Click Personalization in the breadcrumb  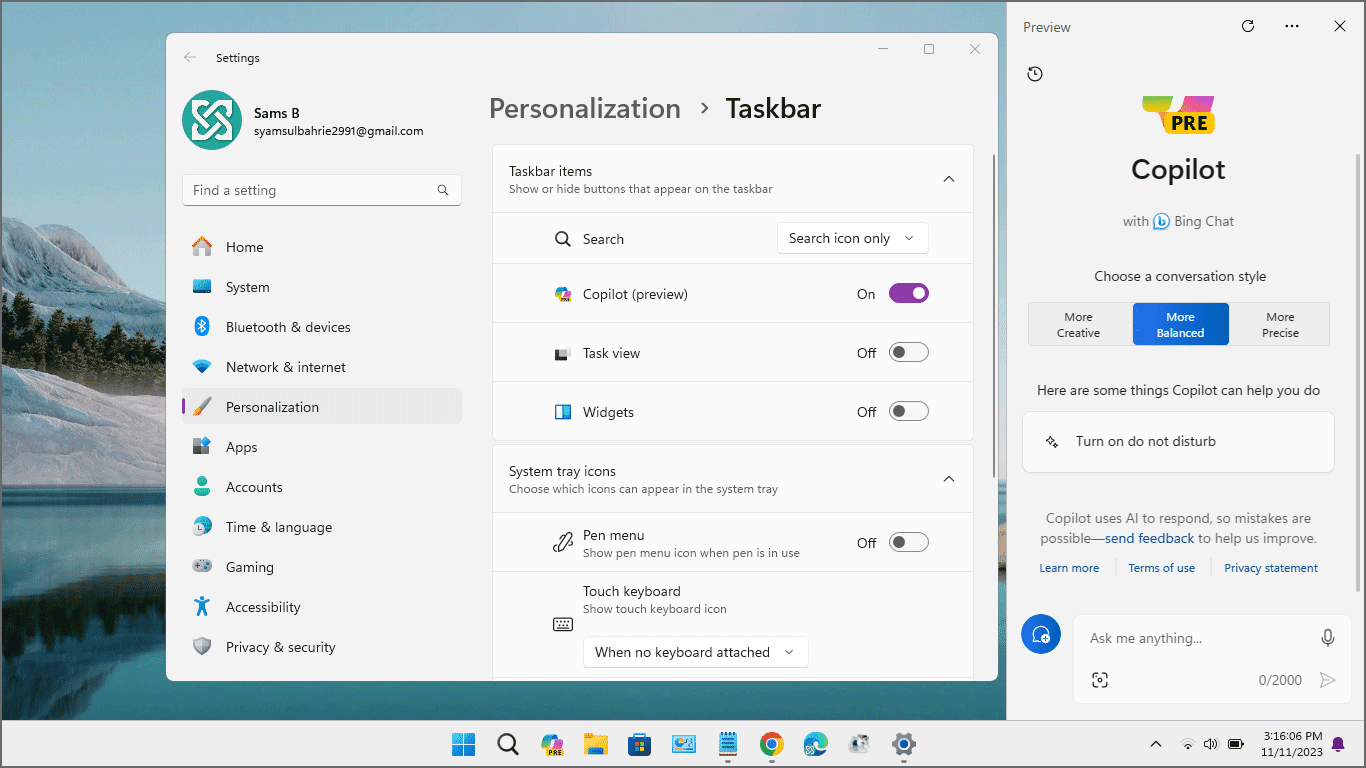pyautogui.click(x=585, y=108)
